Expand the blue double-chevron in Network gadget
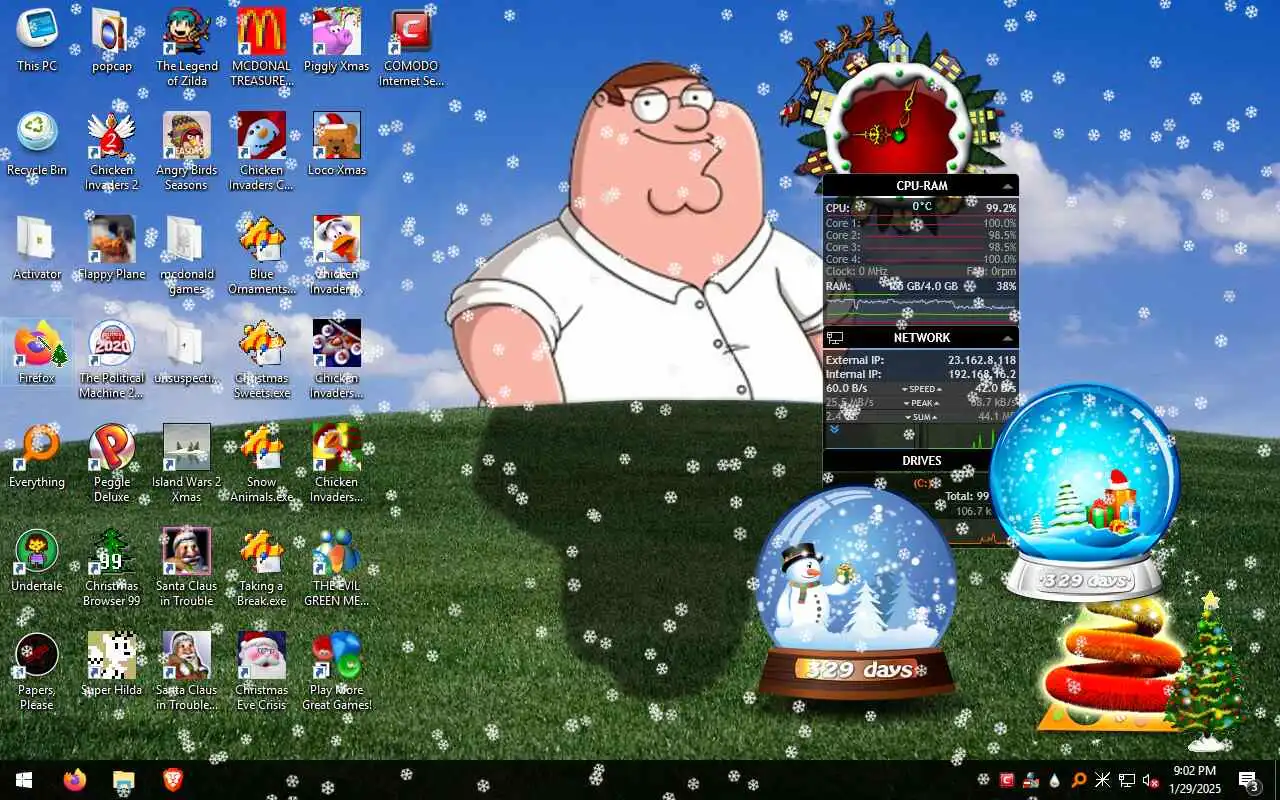 pos(834,429)
